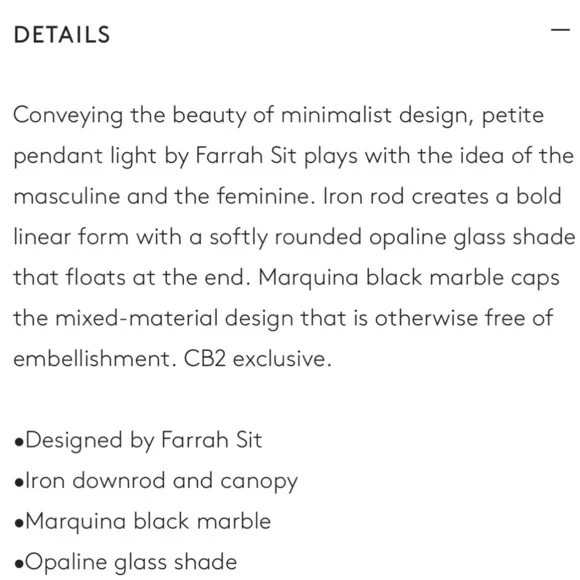This screenshot has width=580, height=580.
Task: Click 'otherwise free of' phrase in description
Action: pyautogui.click(x=464, y=318)
